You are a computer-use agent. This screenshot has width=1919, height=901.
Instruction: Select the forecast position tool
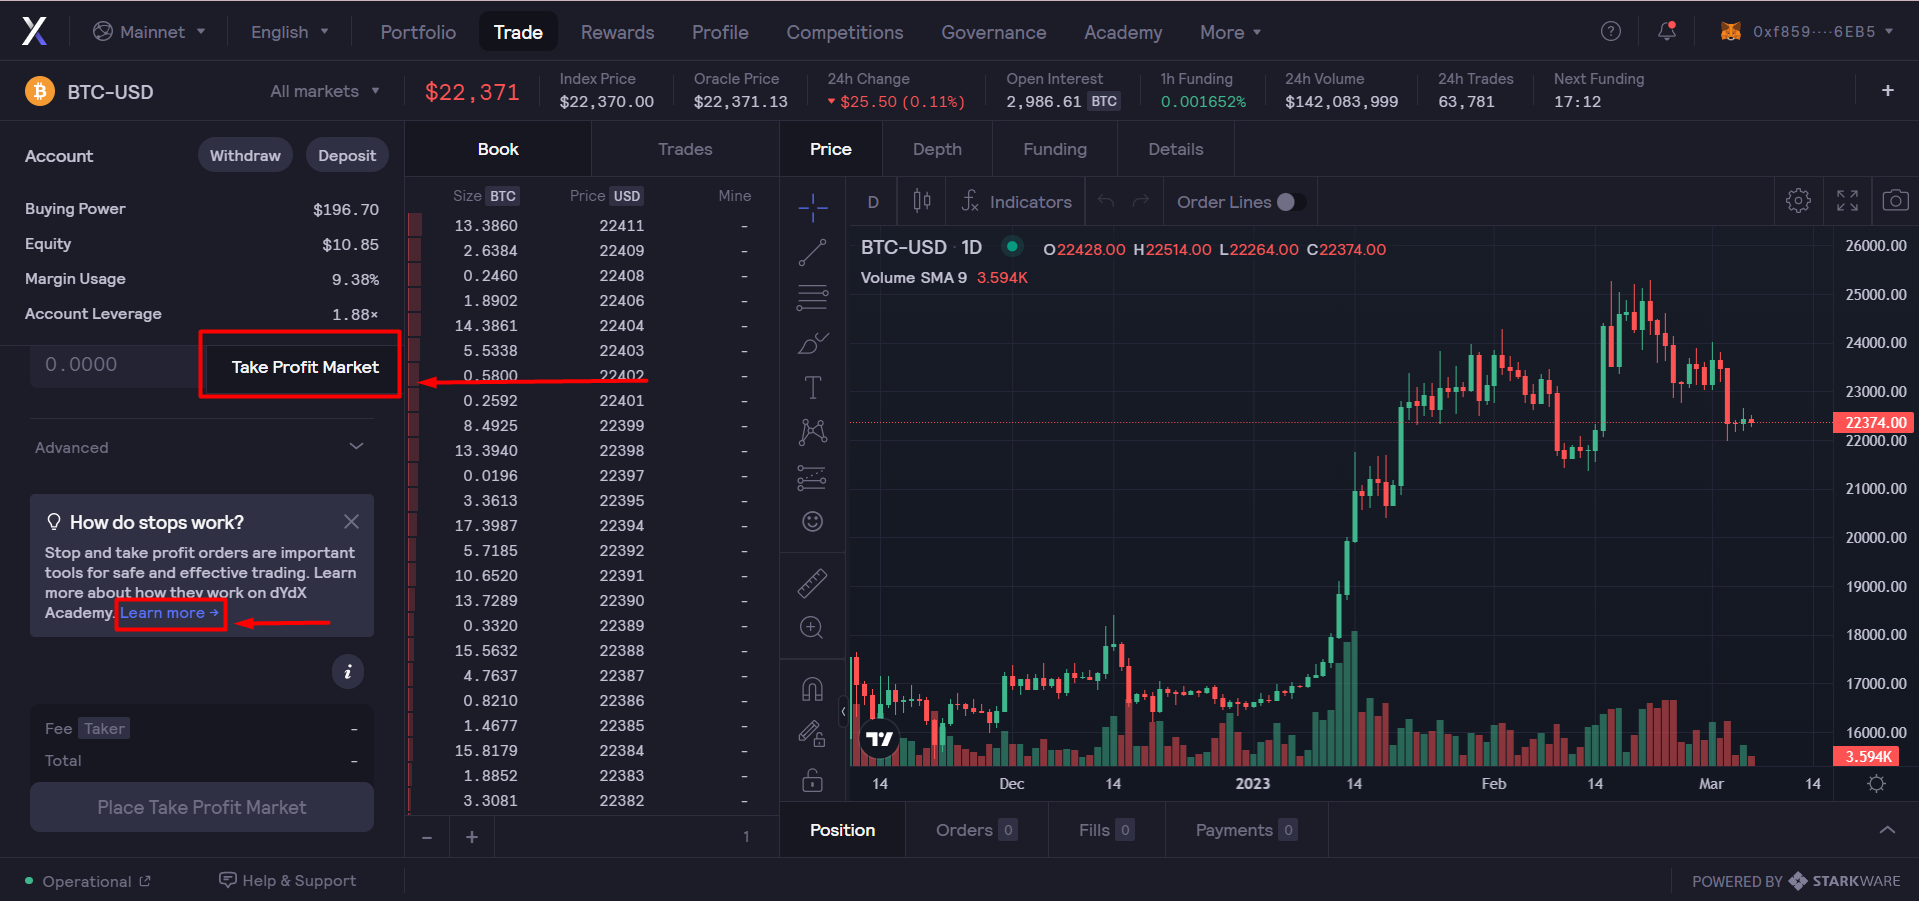[x=812, y=477]
